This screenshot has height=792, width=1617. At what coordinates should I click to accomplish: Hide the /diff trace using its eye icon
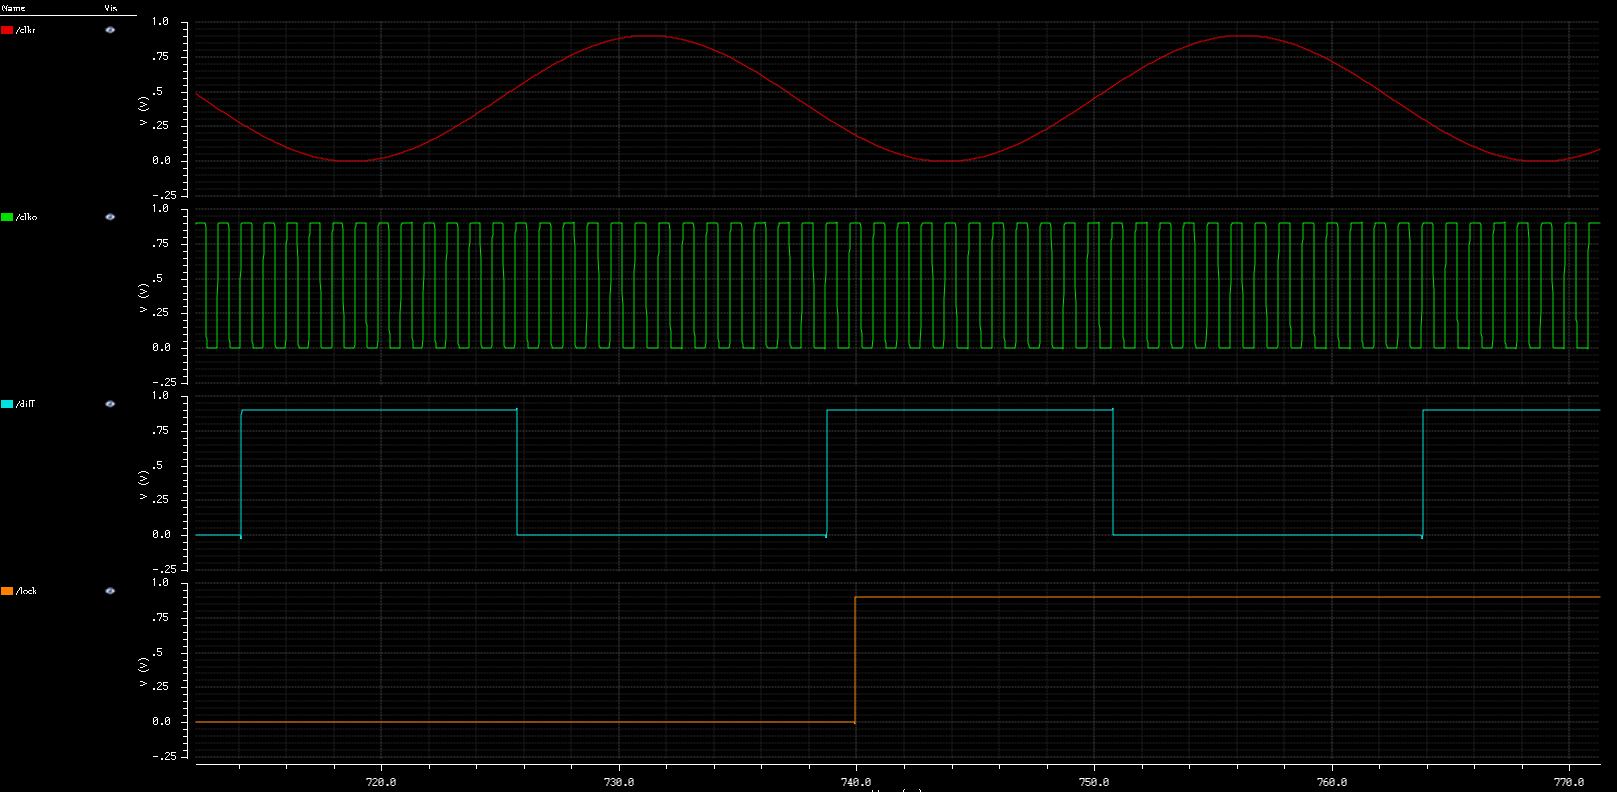click(110, 404)
